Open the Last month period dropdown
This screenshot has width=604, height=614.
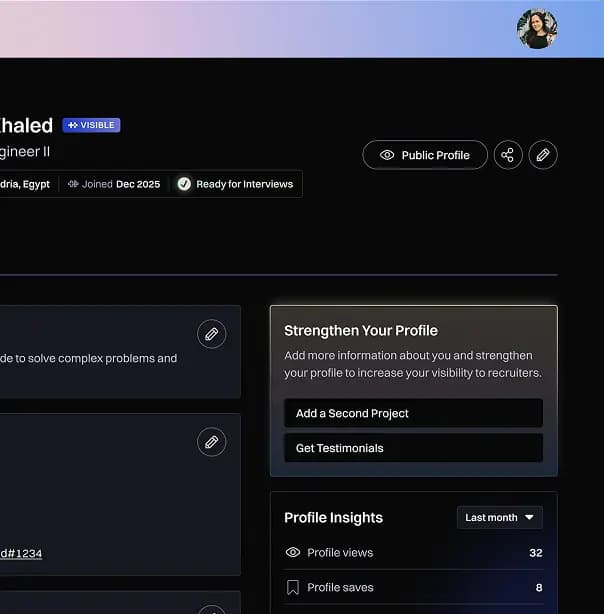499,517
